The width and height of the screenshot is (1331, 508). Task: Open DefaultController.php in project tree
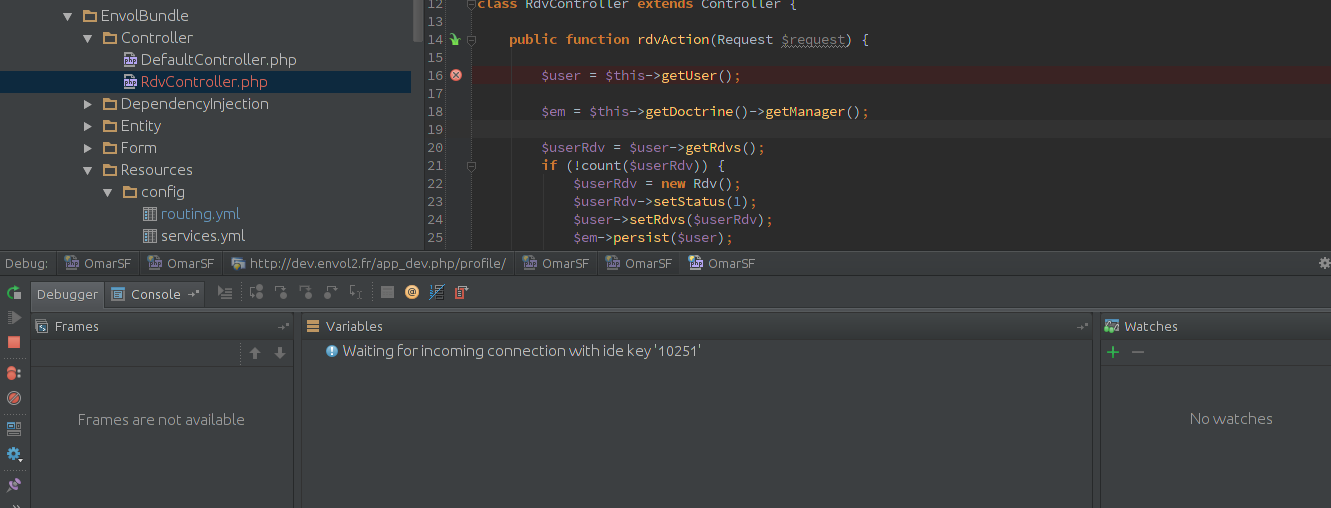pyautogui.click(x=218, y=60)
